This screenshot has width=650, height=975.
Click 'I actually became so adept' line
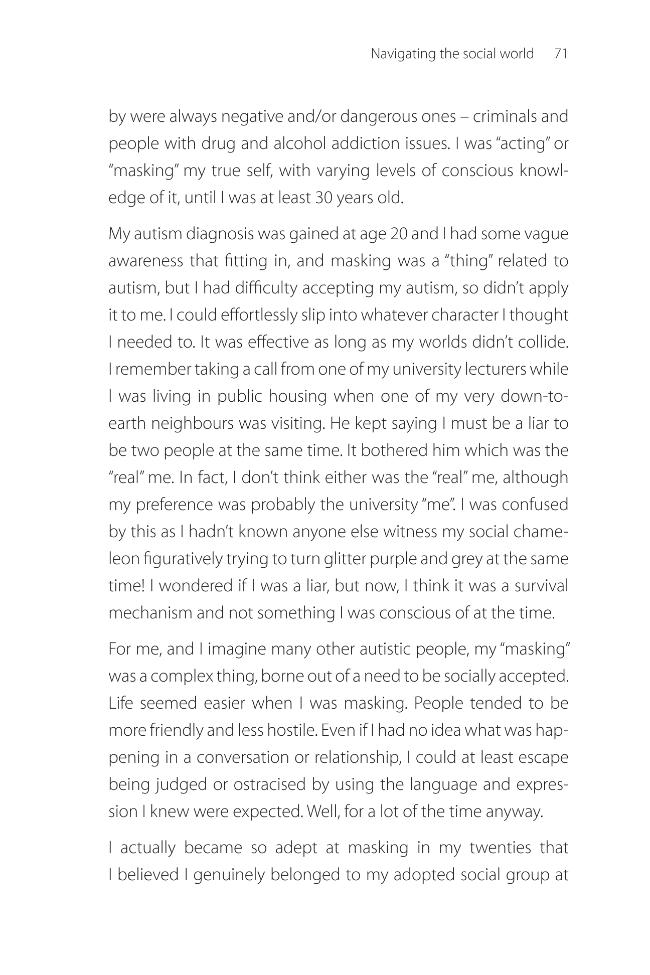click(338, 848)
